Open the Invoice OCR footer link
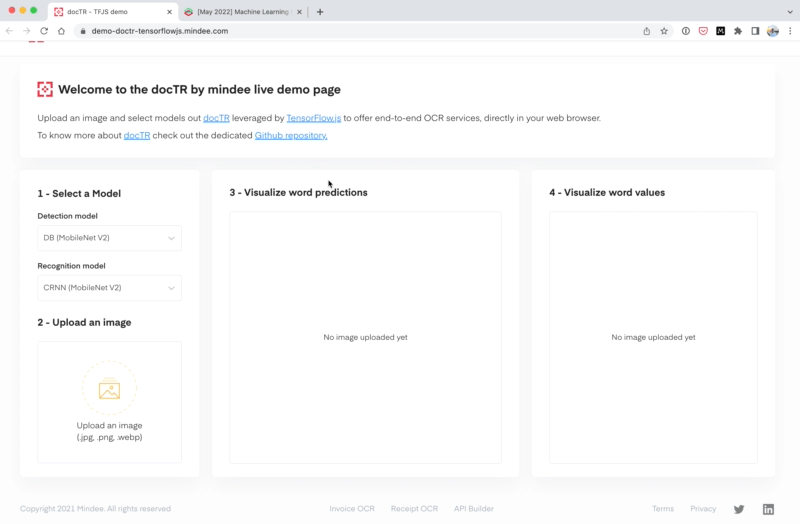 352,509
